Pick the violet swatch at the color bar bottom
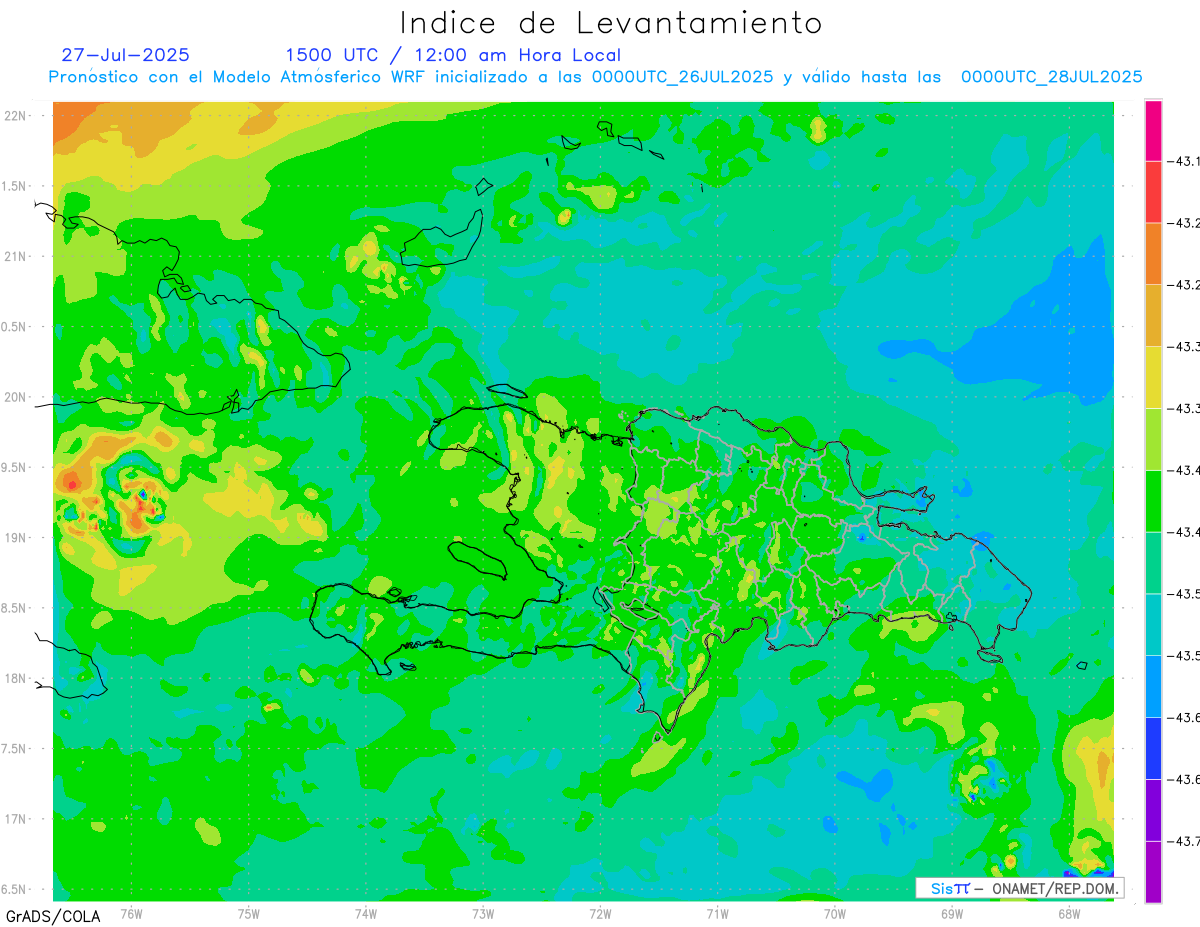Viewport: 1200px width, 927px height. (x=1153, y=872)
